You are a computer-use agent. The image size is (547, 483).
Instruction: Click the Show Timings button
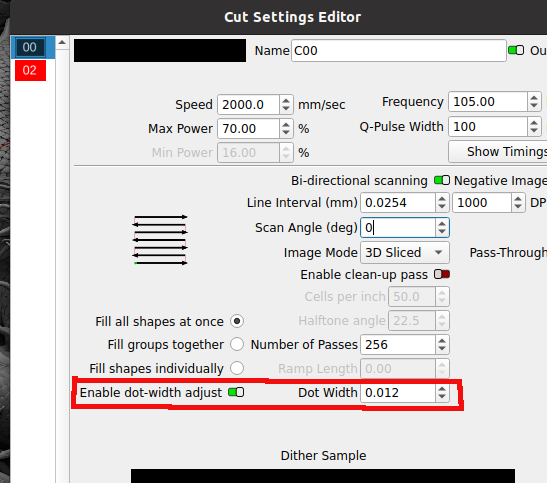point(498,152)
